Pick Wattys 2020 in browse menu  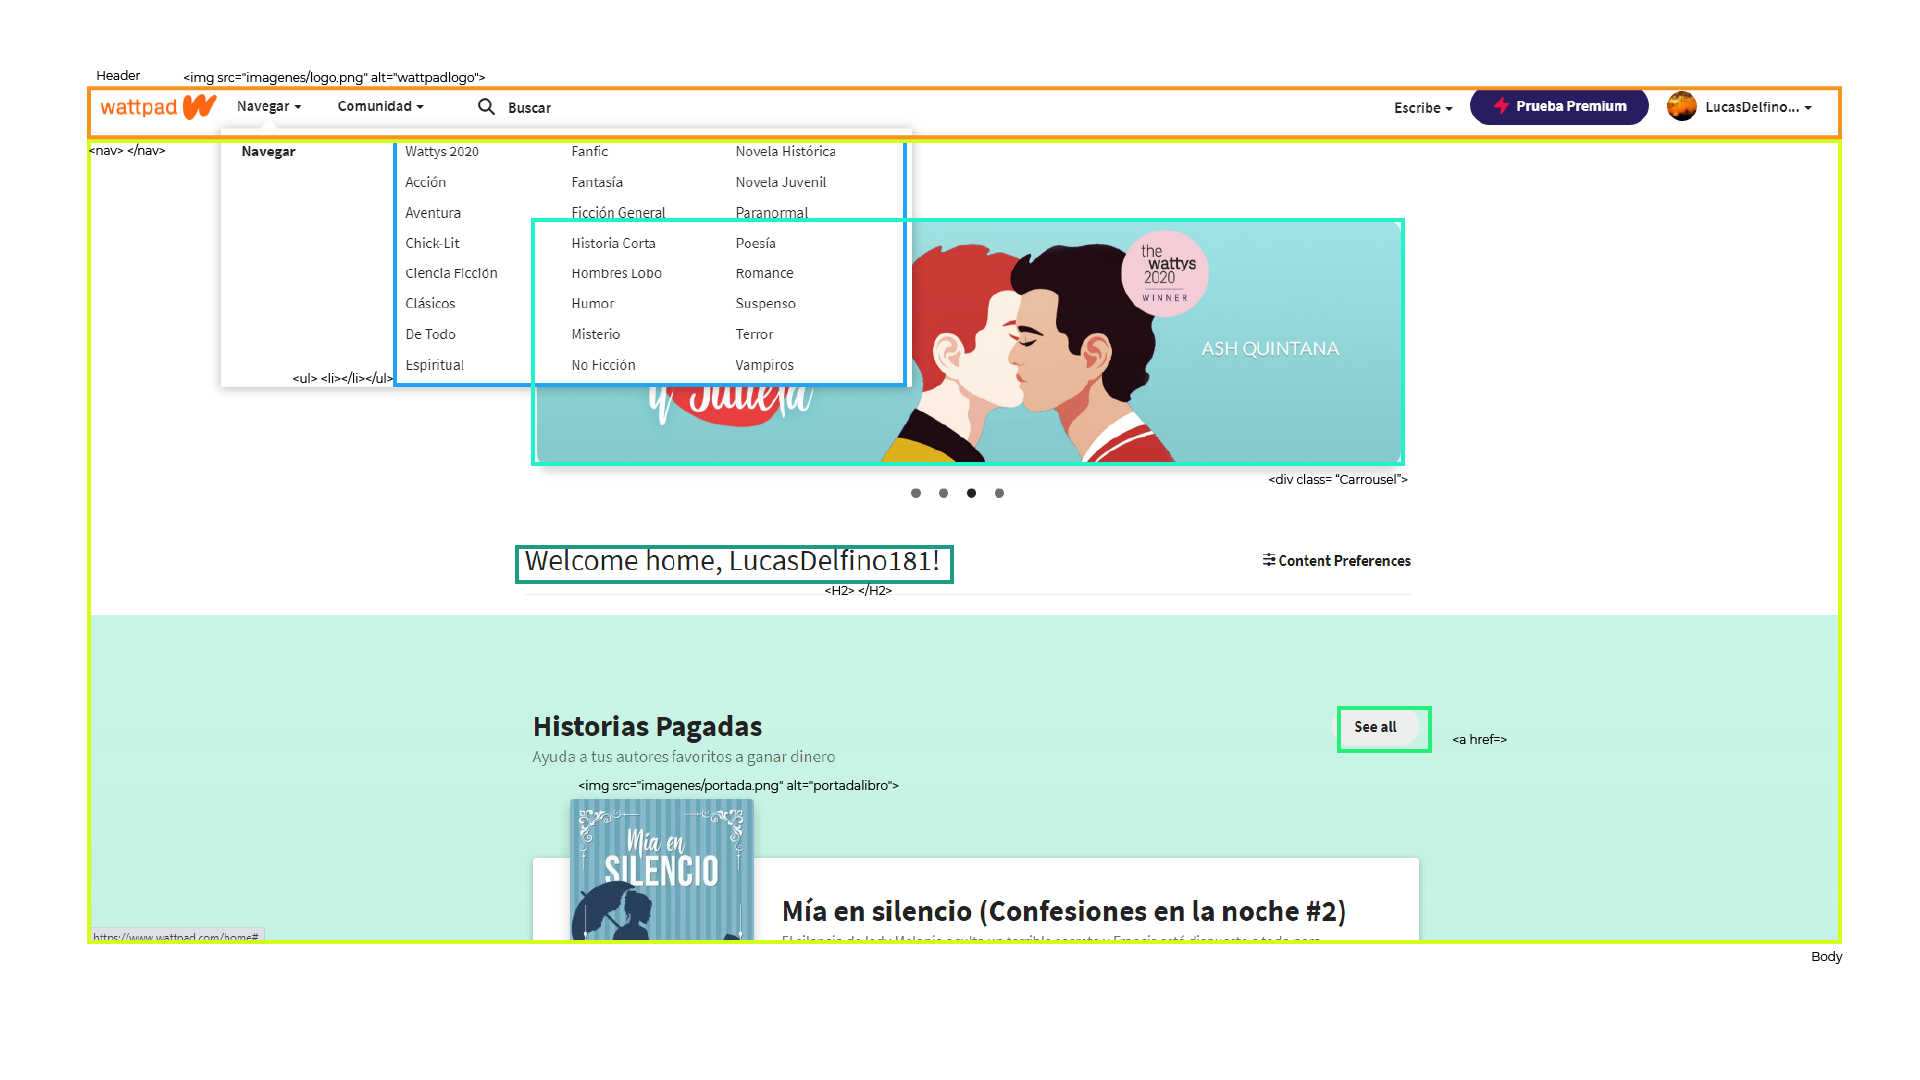442,152
